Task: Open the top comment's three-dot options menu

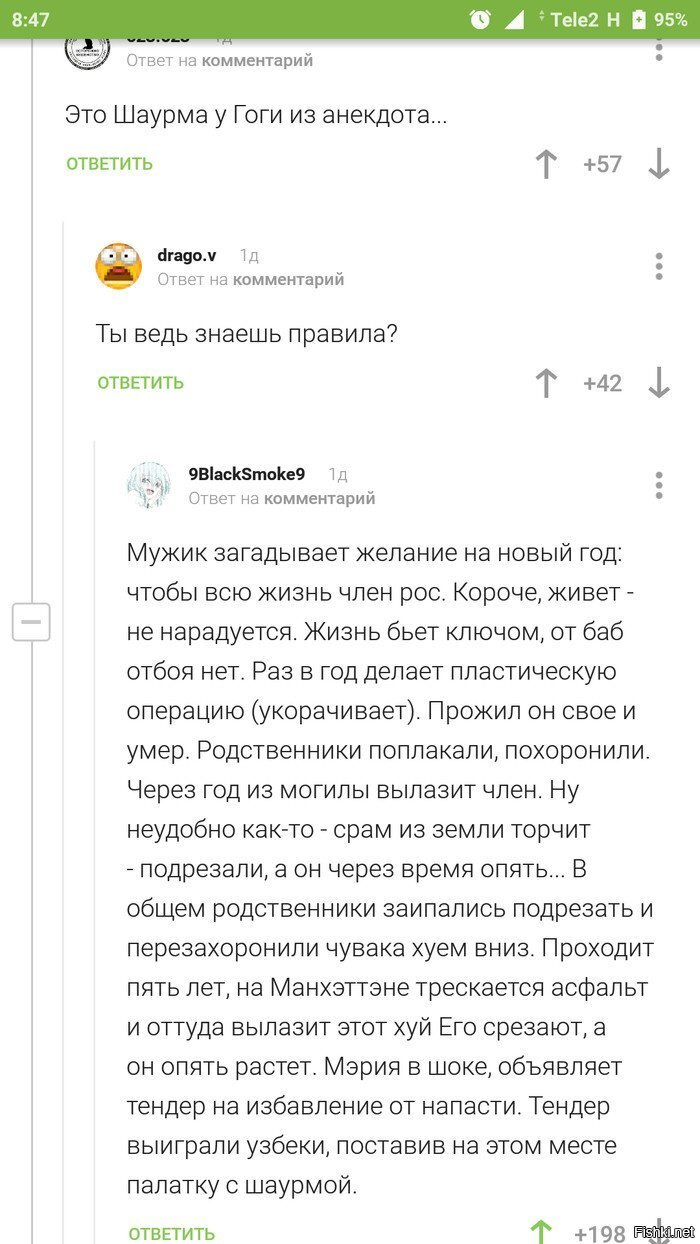Action: (x=658, y=47)
